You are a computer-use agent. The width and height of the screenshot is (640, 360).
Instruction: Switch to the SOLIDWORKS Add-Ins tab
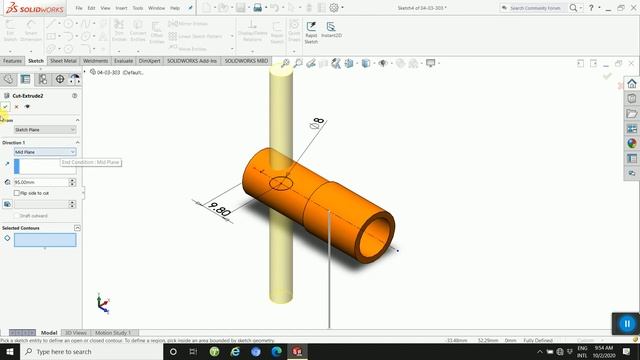192,61
